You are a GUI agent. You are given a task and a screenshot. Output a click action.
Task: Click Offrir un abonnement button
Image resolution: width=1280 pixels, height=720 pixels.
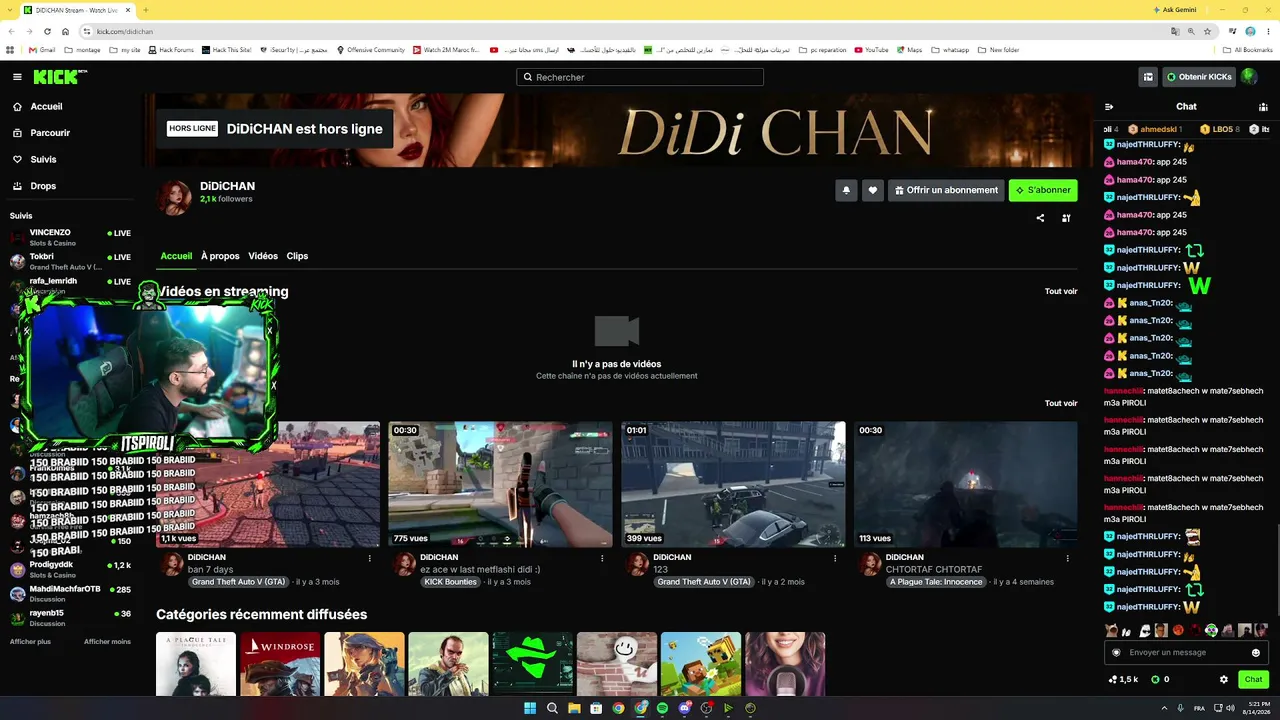click(x=946, y=190)
